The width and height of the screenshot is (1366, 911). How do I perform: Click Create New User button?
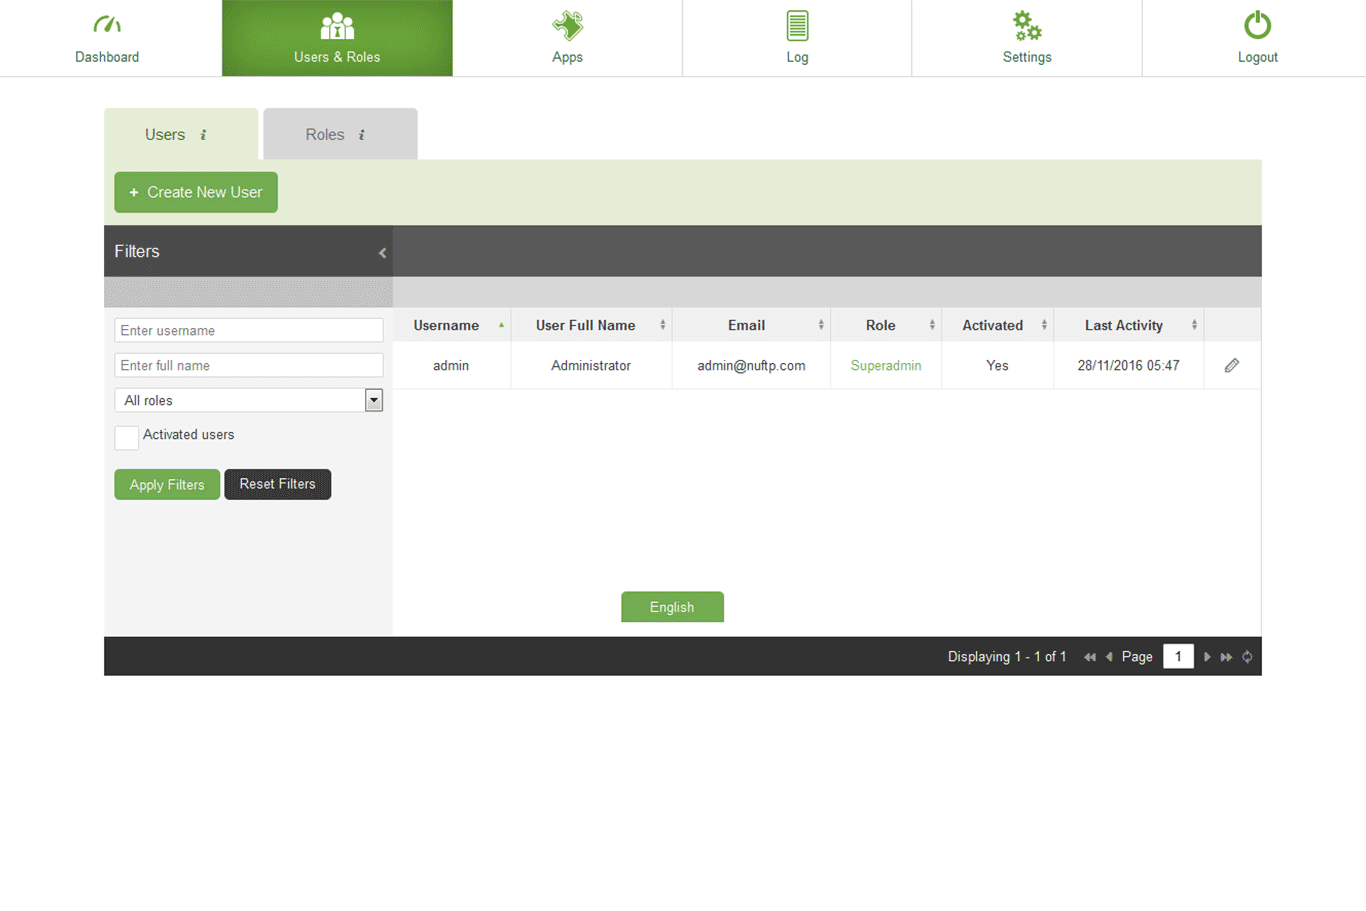coord(196,192)
